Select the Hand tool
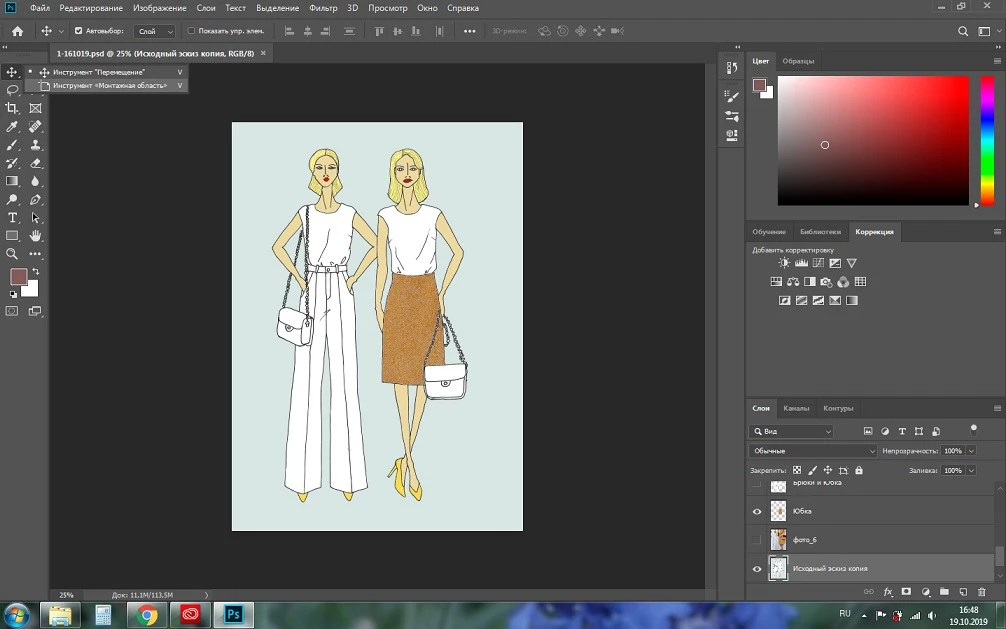The width and height of the screenshot is (1006, 629). click(x=36, y=236)
